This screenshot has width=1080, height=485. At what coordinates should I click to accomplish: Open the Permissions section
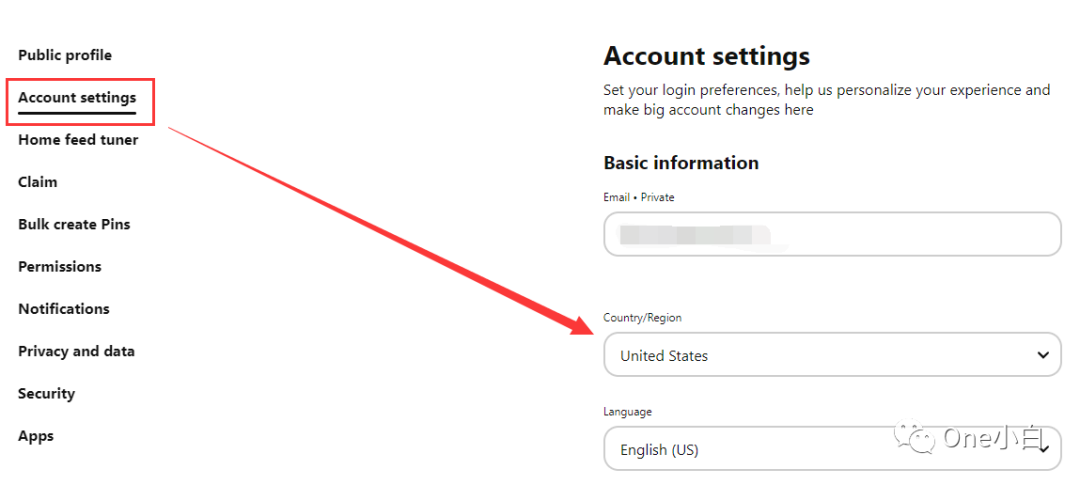60,267
